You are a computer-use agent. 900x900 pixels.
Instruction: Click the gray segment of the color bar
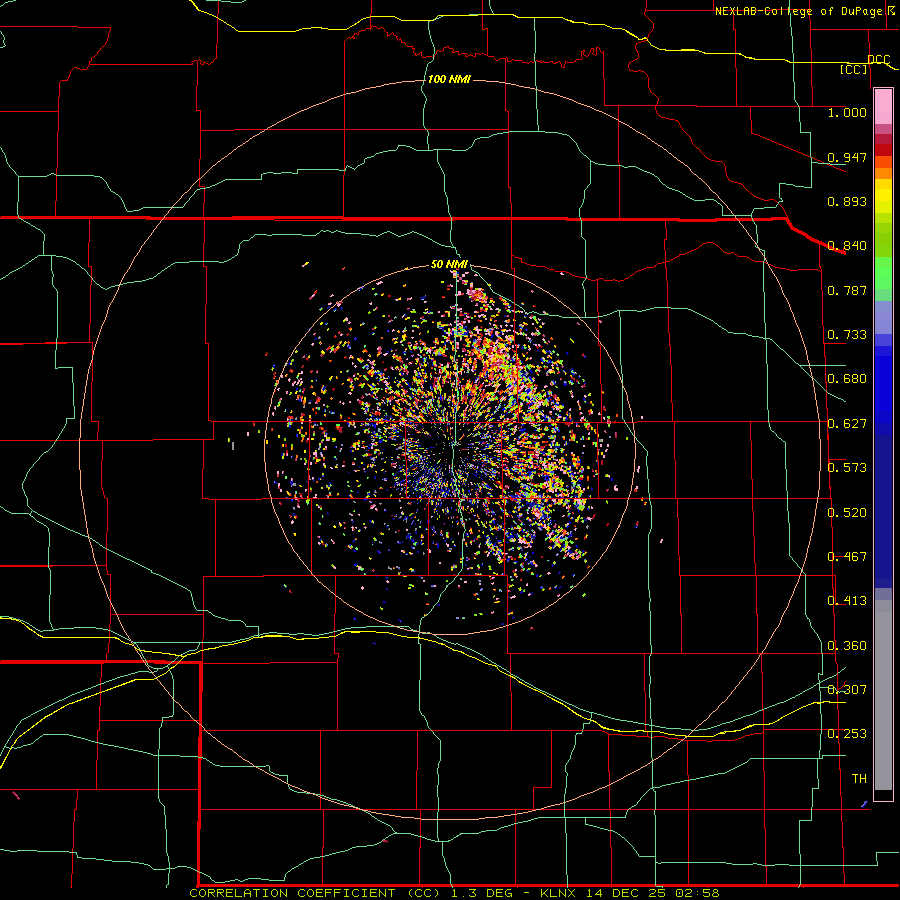pyautogui.click(x=883, y=695)
